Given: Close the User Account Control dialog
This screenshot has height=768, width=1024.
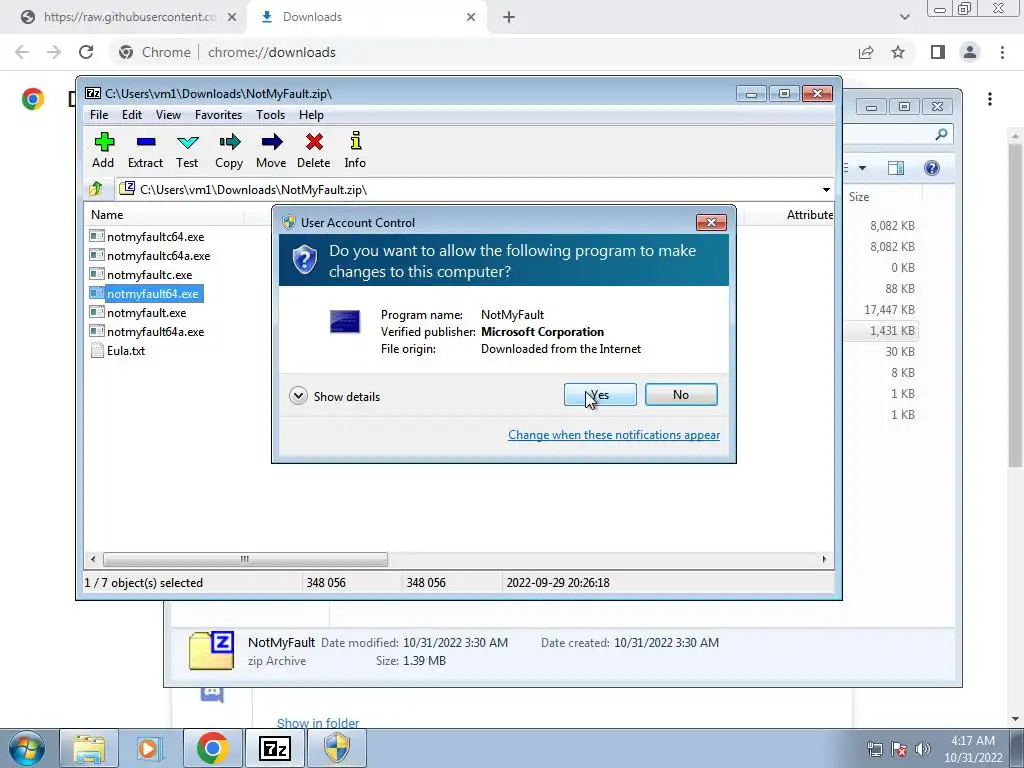Looking at the screenshot, I should (711, 223).
